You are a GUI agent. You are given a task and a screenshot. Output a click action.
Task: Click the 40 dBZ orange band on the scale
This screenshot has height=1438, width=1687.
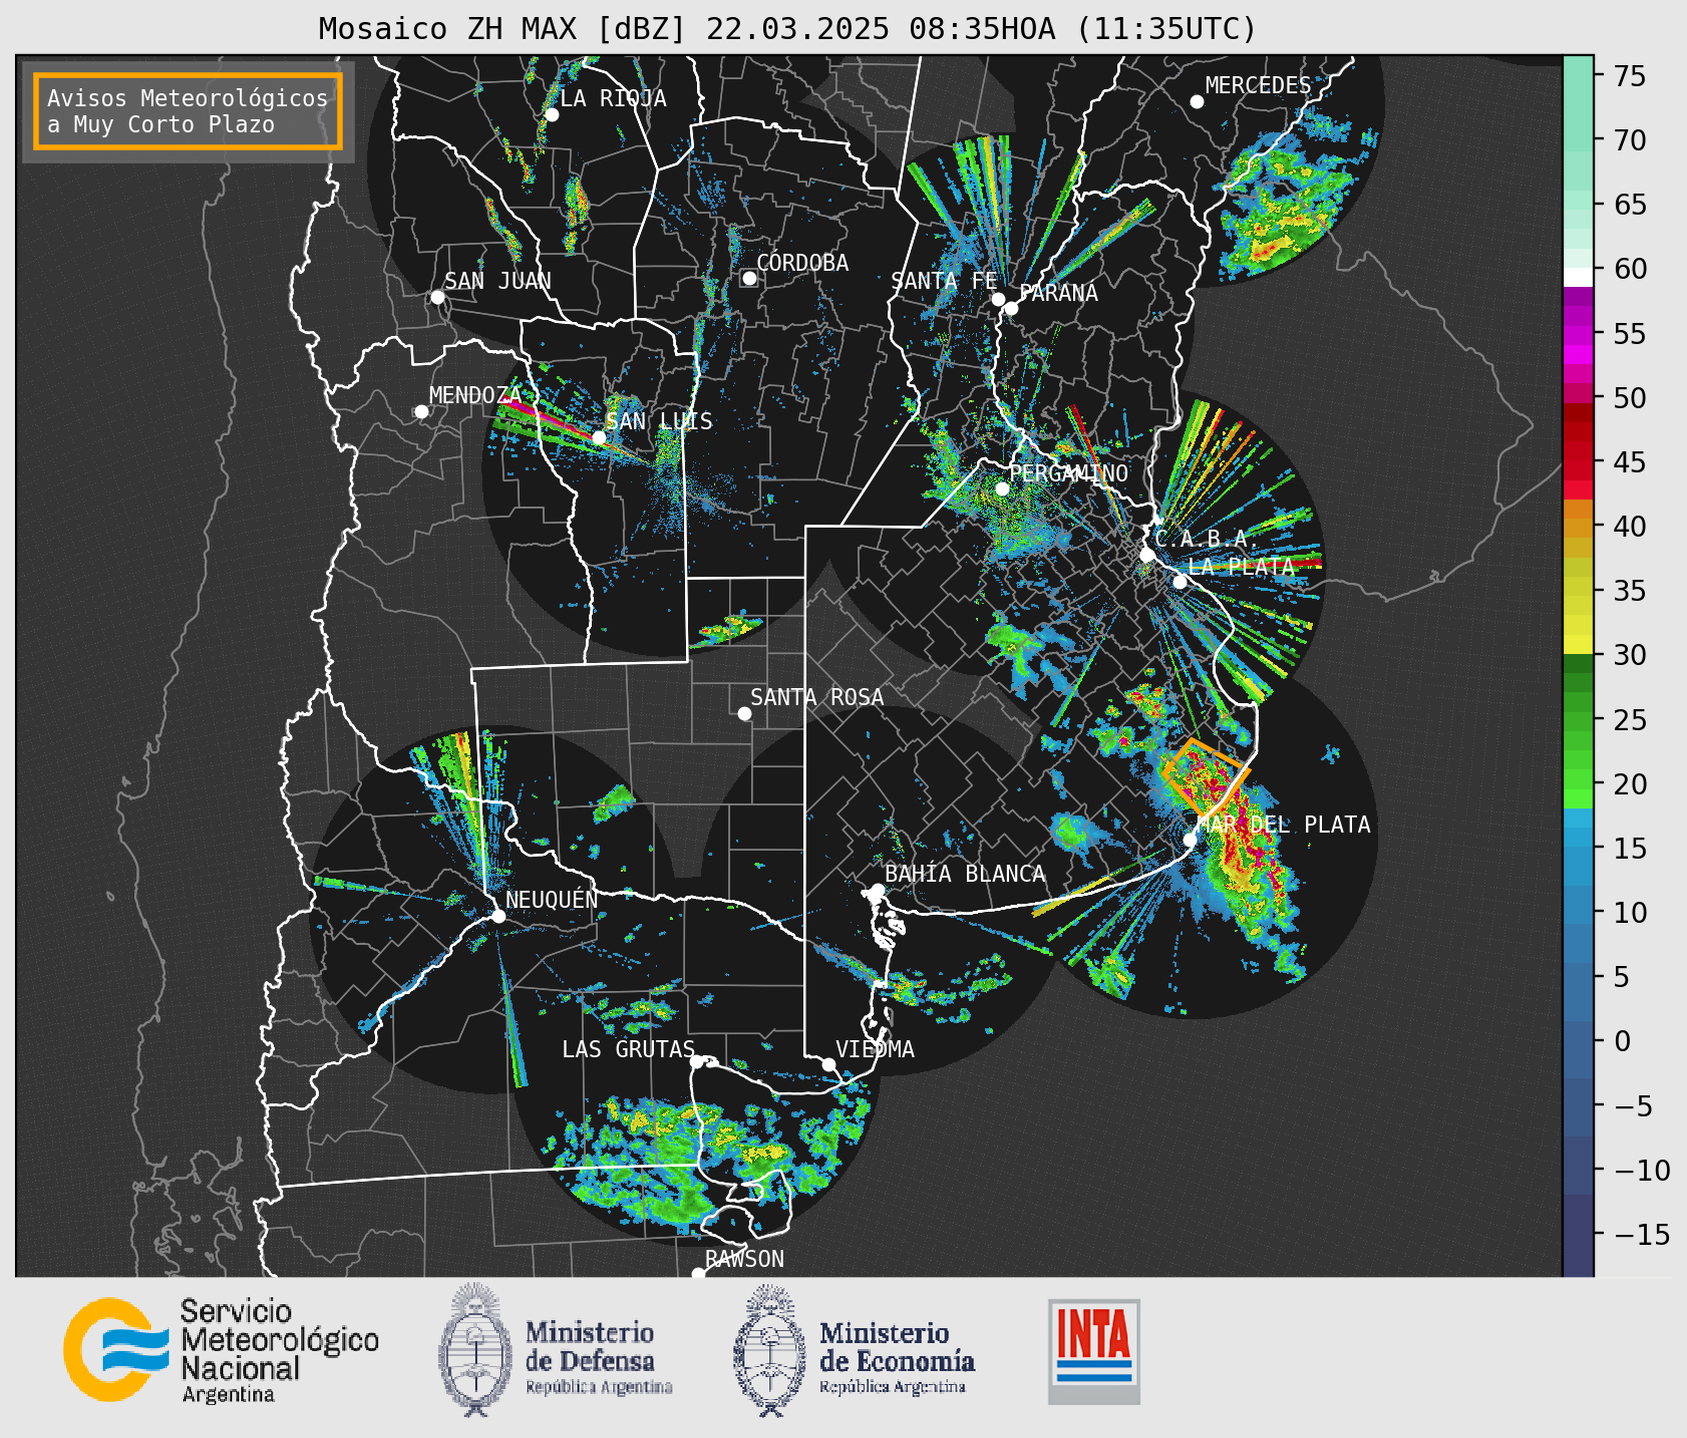click(1578, 526)
